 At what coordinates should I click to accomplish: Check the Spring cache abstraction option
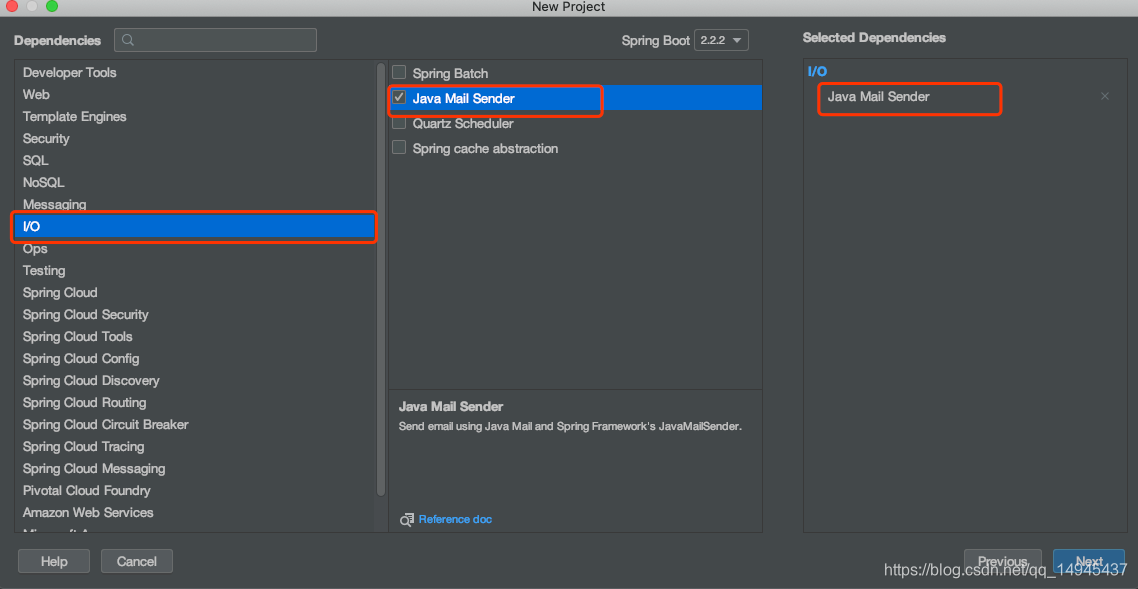point(399,147)
